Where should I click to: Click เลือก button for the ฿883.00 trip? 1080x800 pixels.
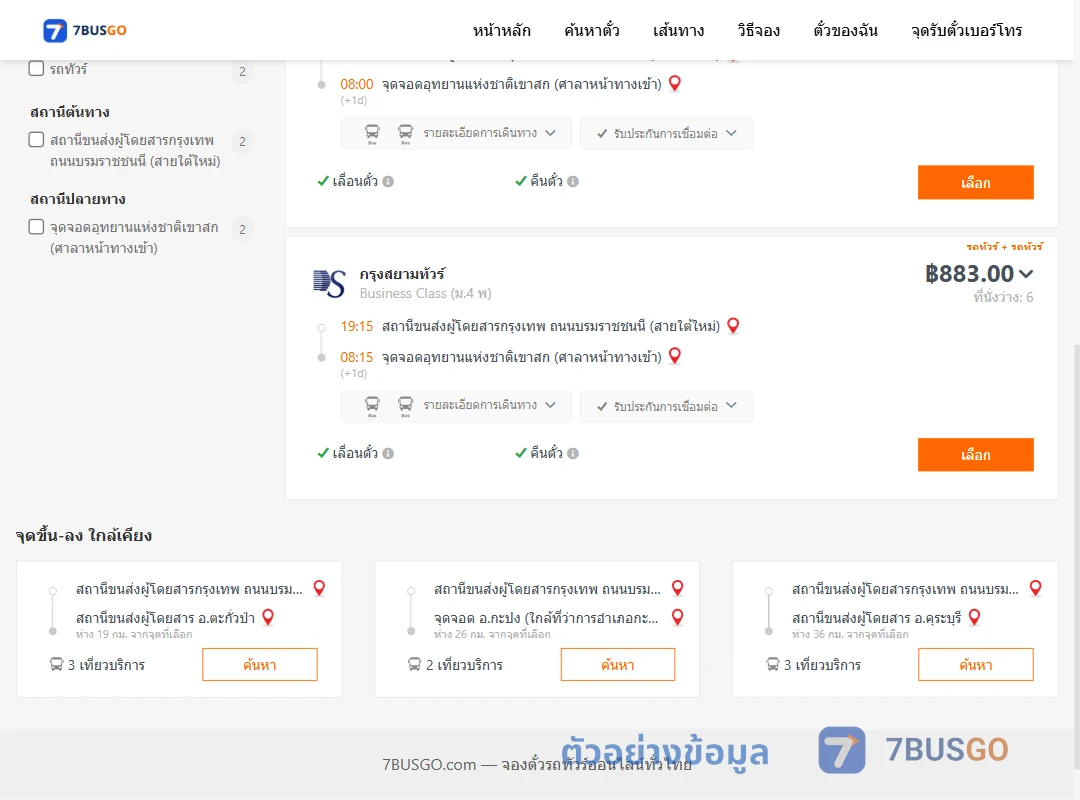(x=975, y=455)
